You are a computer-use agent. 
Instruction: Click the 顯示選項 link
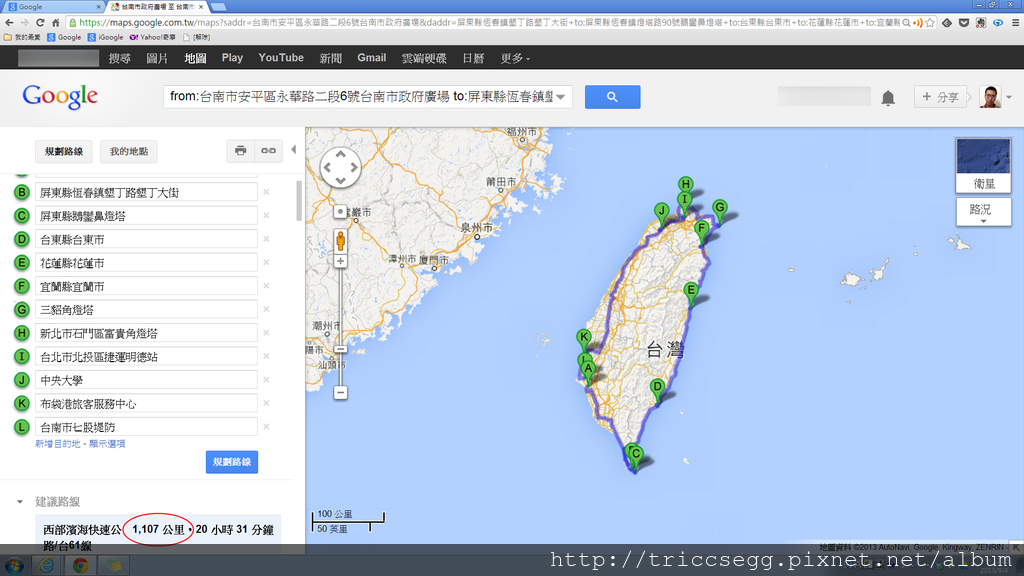click(x=107, y=443)
